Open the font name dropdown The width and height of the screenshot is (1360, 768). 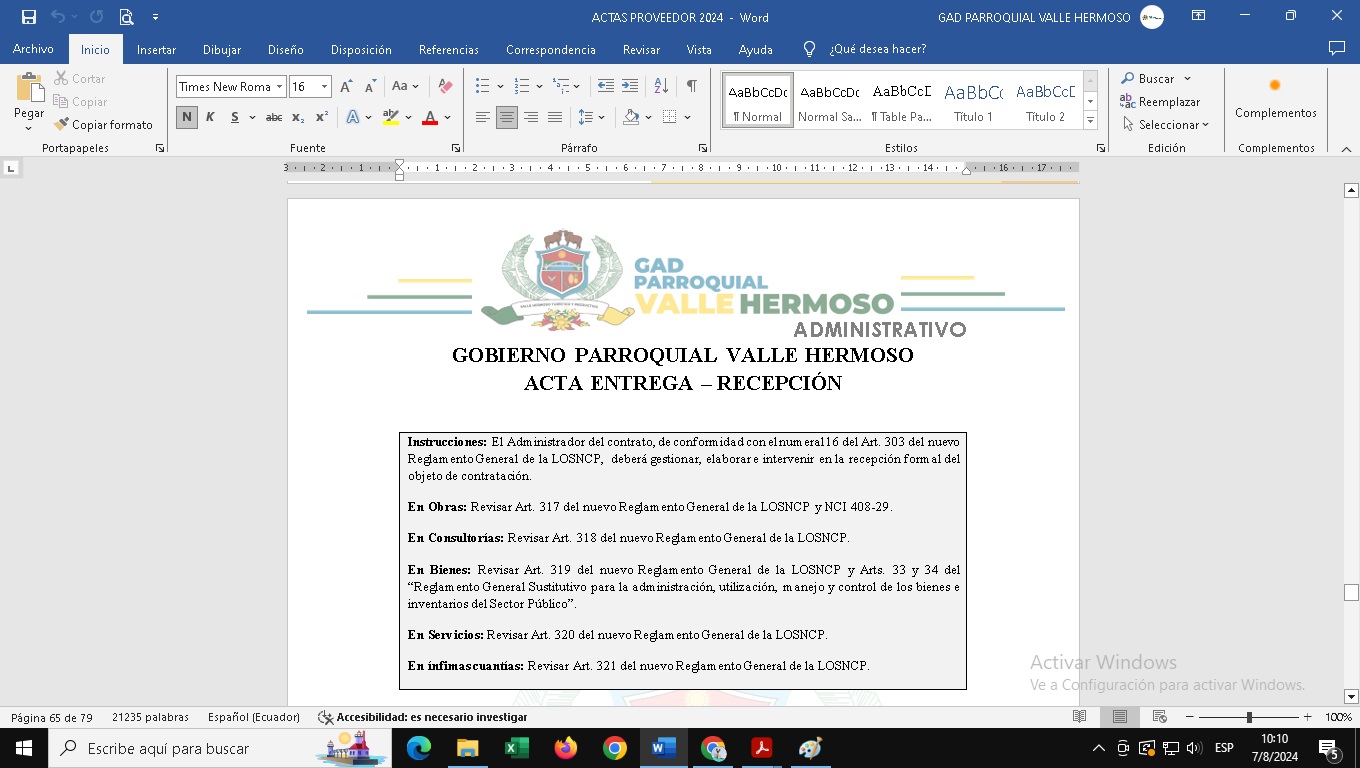[280, 87]
